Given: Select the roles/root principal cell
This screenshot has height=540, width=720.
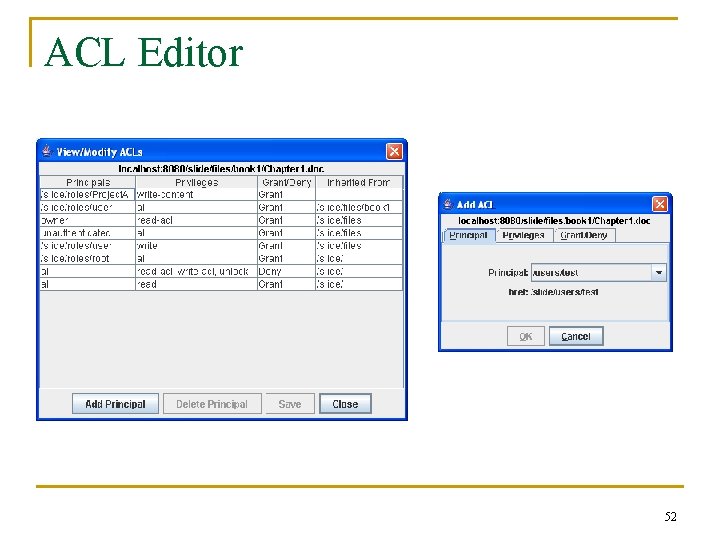Looking at the screenshot, I should (x=87, y=259).
